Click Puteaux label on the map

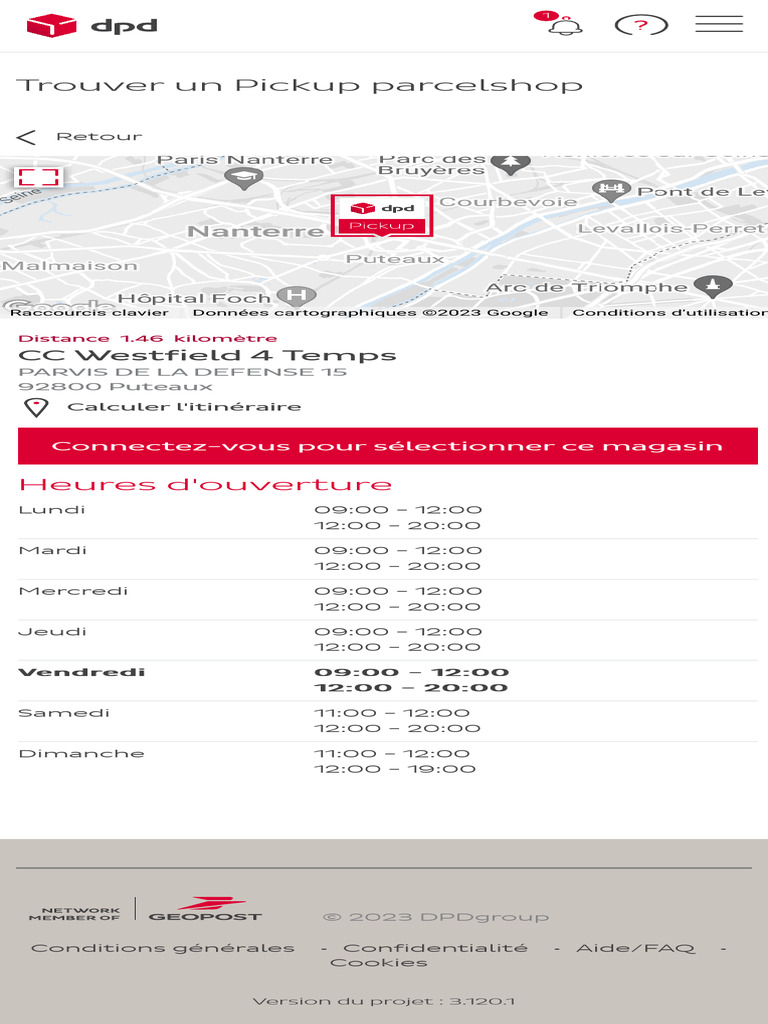coord(394,259)
